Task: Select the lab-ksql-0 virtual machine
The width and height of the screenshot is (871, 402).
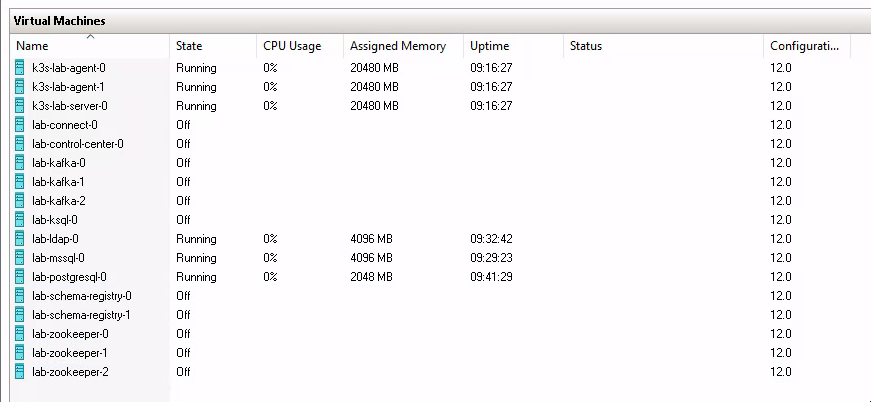Action: (55, 220)
